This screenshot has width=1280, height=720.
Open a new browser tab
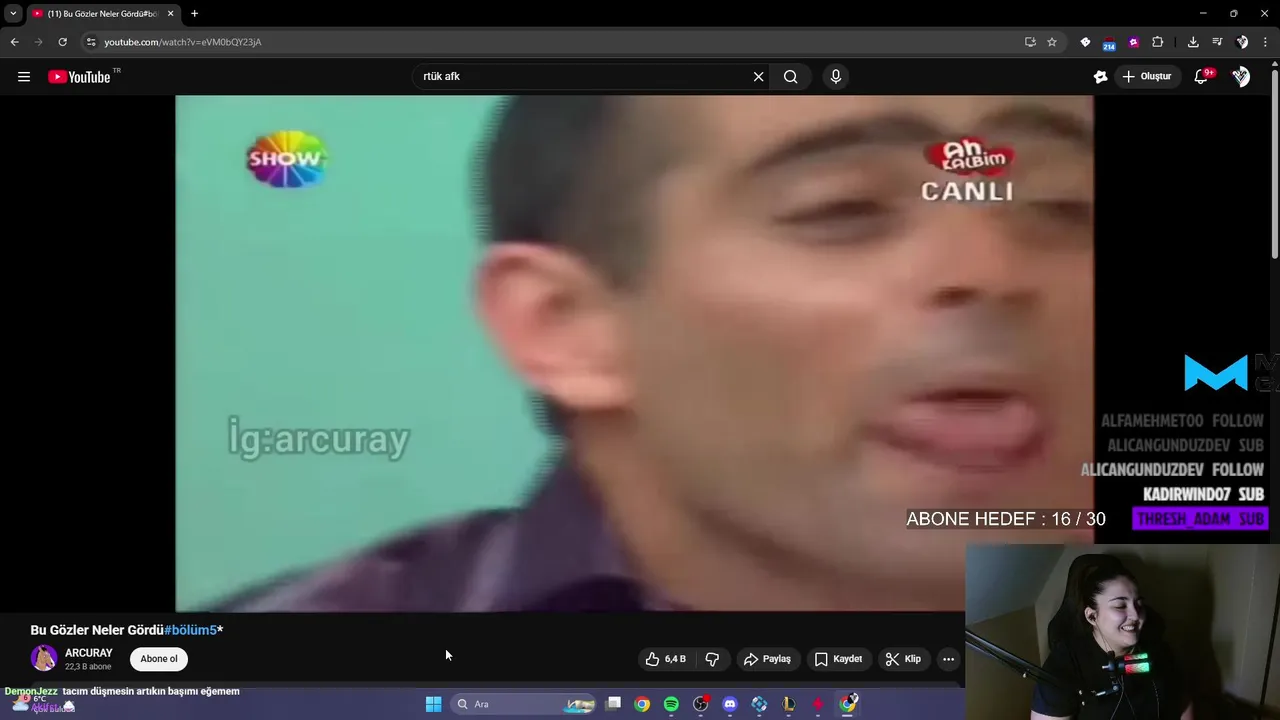coord(194,14)
